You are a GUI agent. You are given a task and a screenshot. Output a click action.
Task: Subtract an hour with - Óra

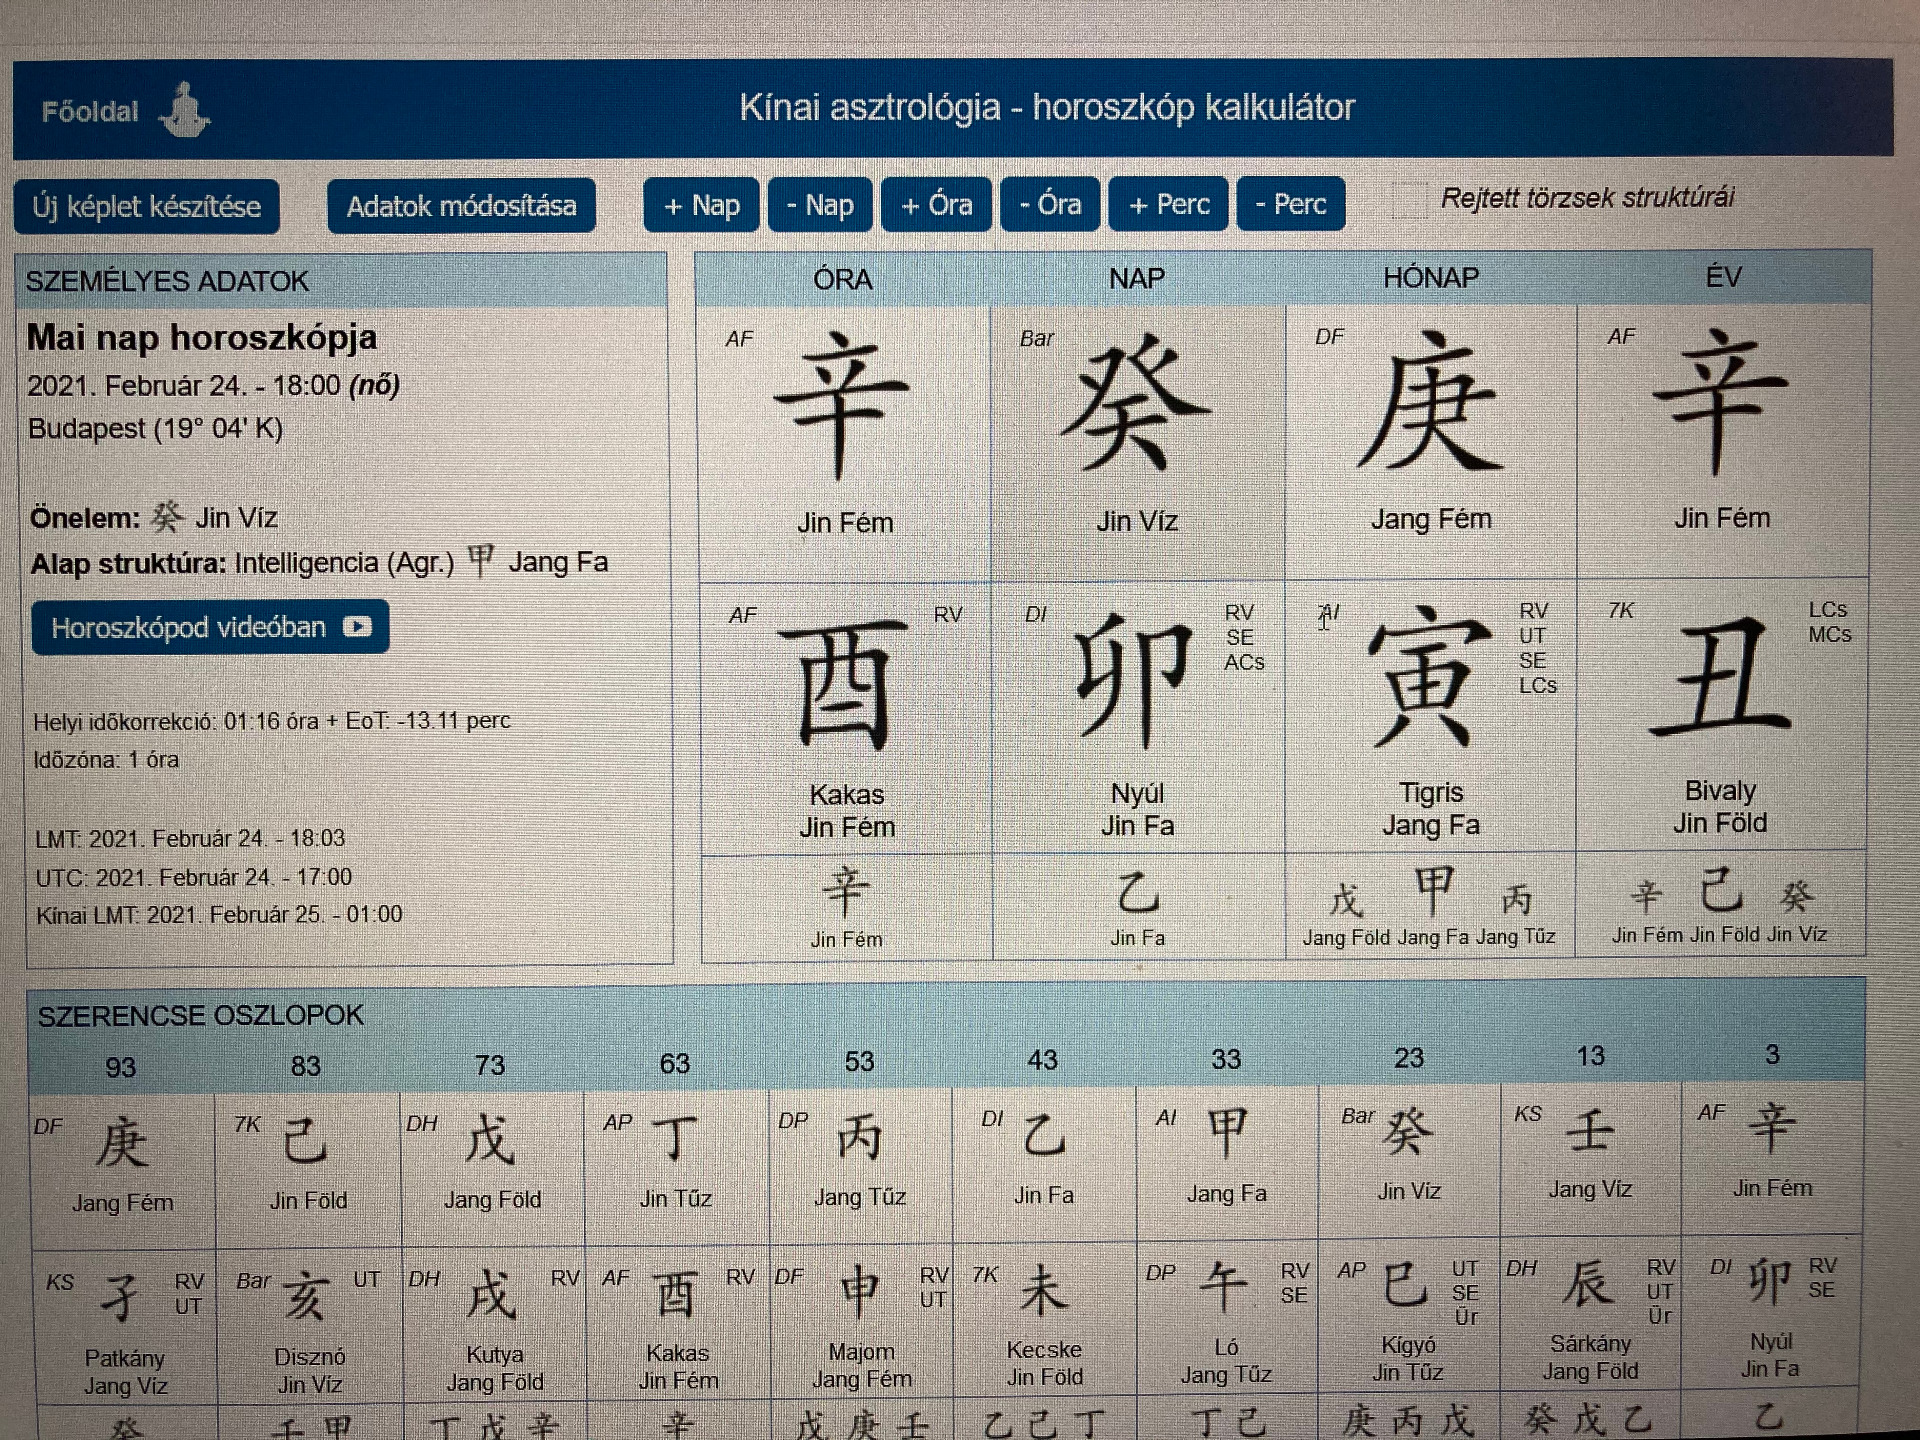click(x=1050, y=204)
